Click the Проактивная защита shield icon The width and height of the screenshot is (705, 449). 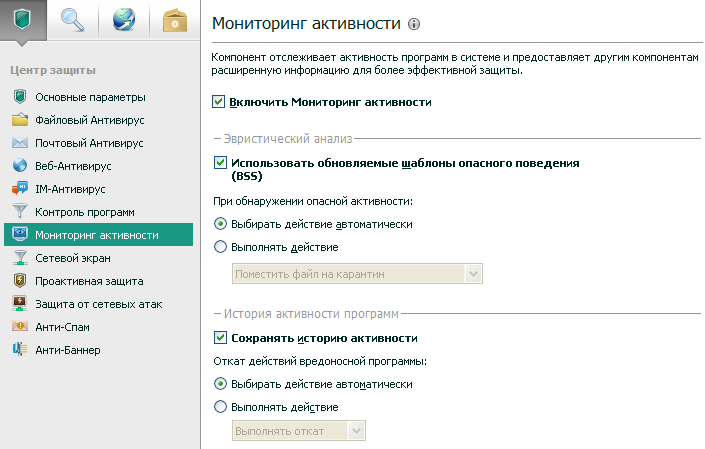pyautogui.click(x=19, y=281)
